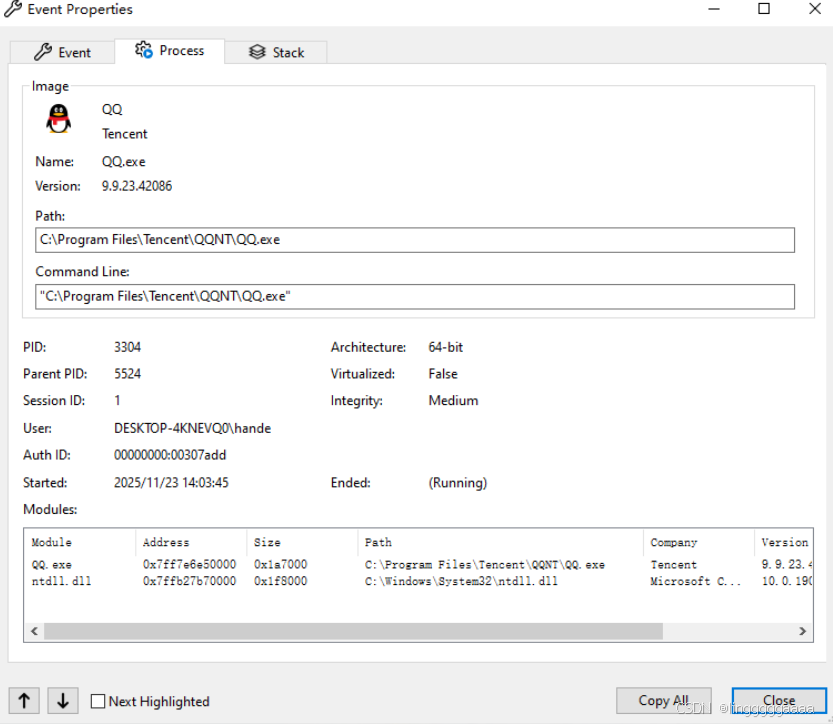
Task: Click the version value 9.9.23.42086
Action: (x=137, y=186)
